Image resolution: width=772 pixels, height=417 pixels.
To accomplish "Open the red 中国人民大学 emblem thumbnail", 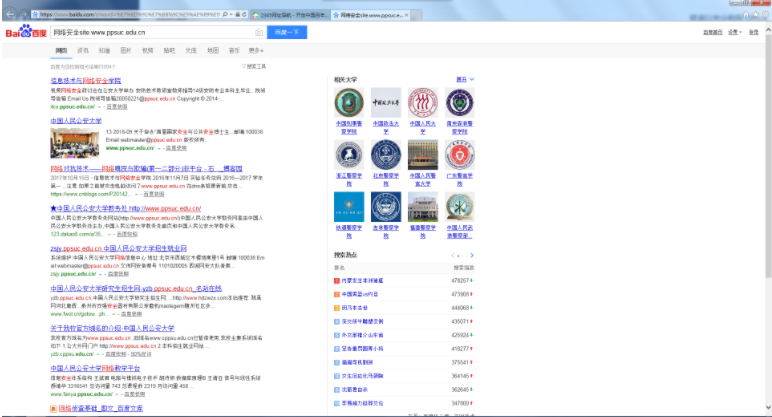I will (x=422, y=102).
